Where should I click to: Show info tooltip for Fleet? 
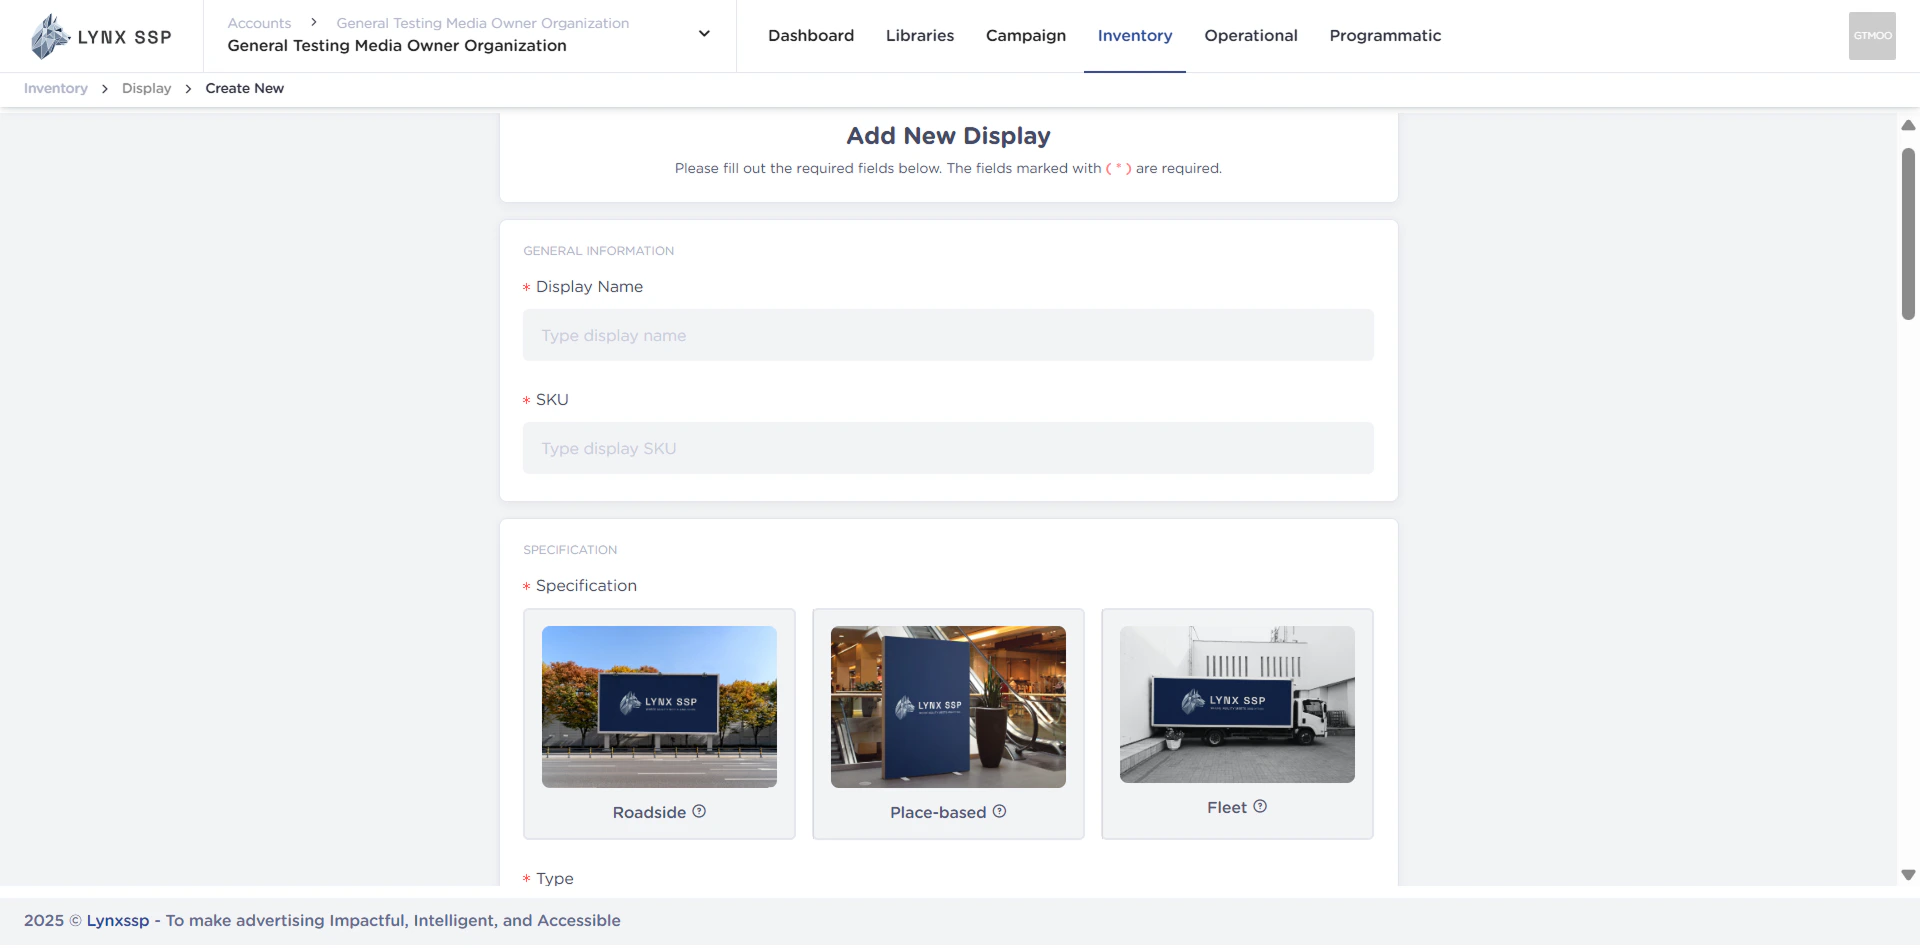click(1260, 806)
